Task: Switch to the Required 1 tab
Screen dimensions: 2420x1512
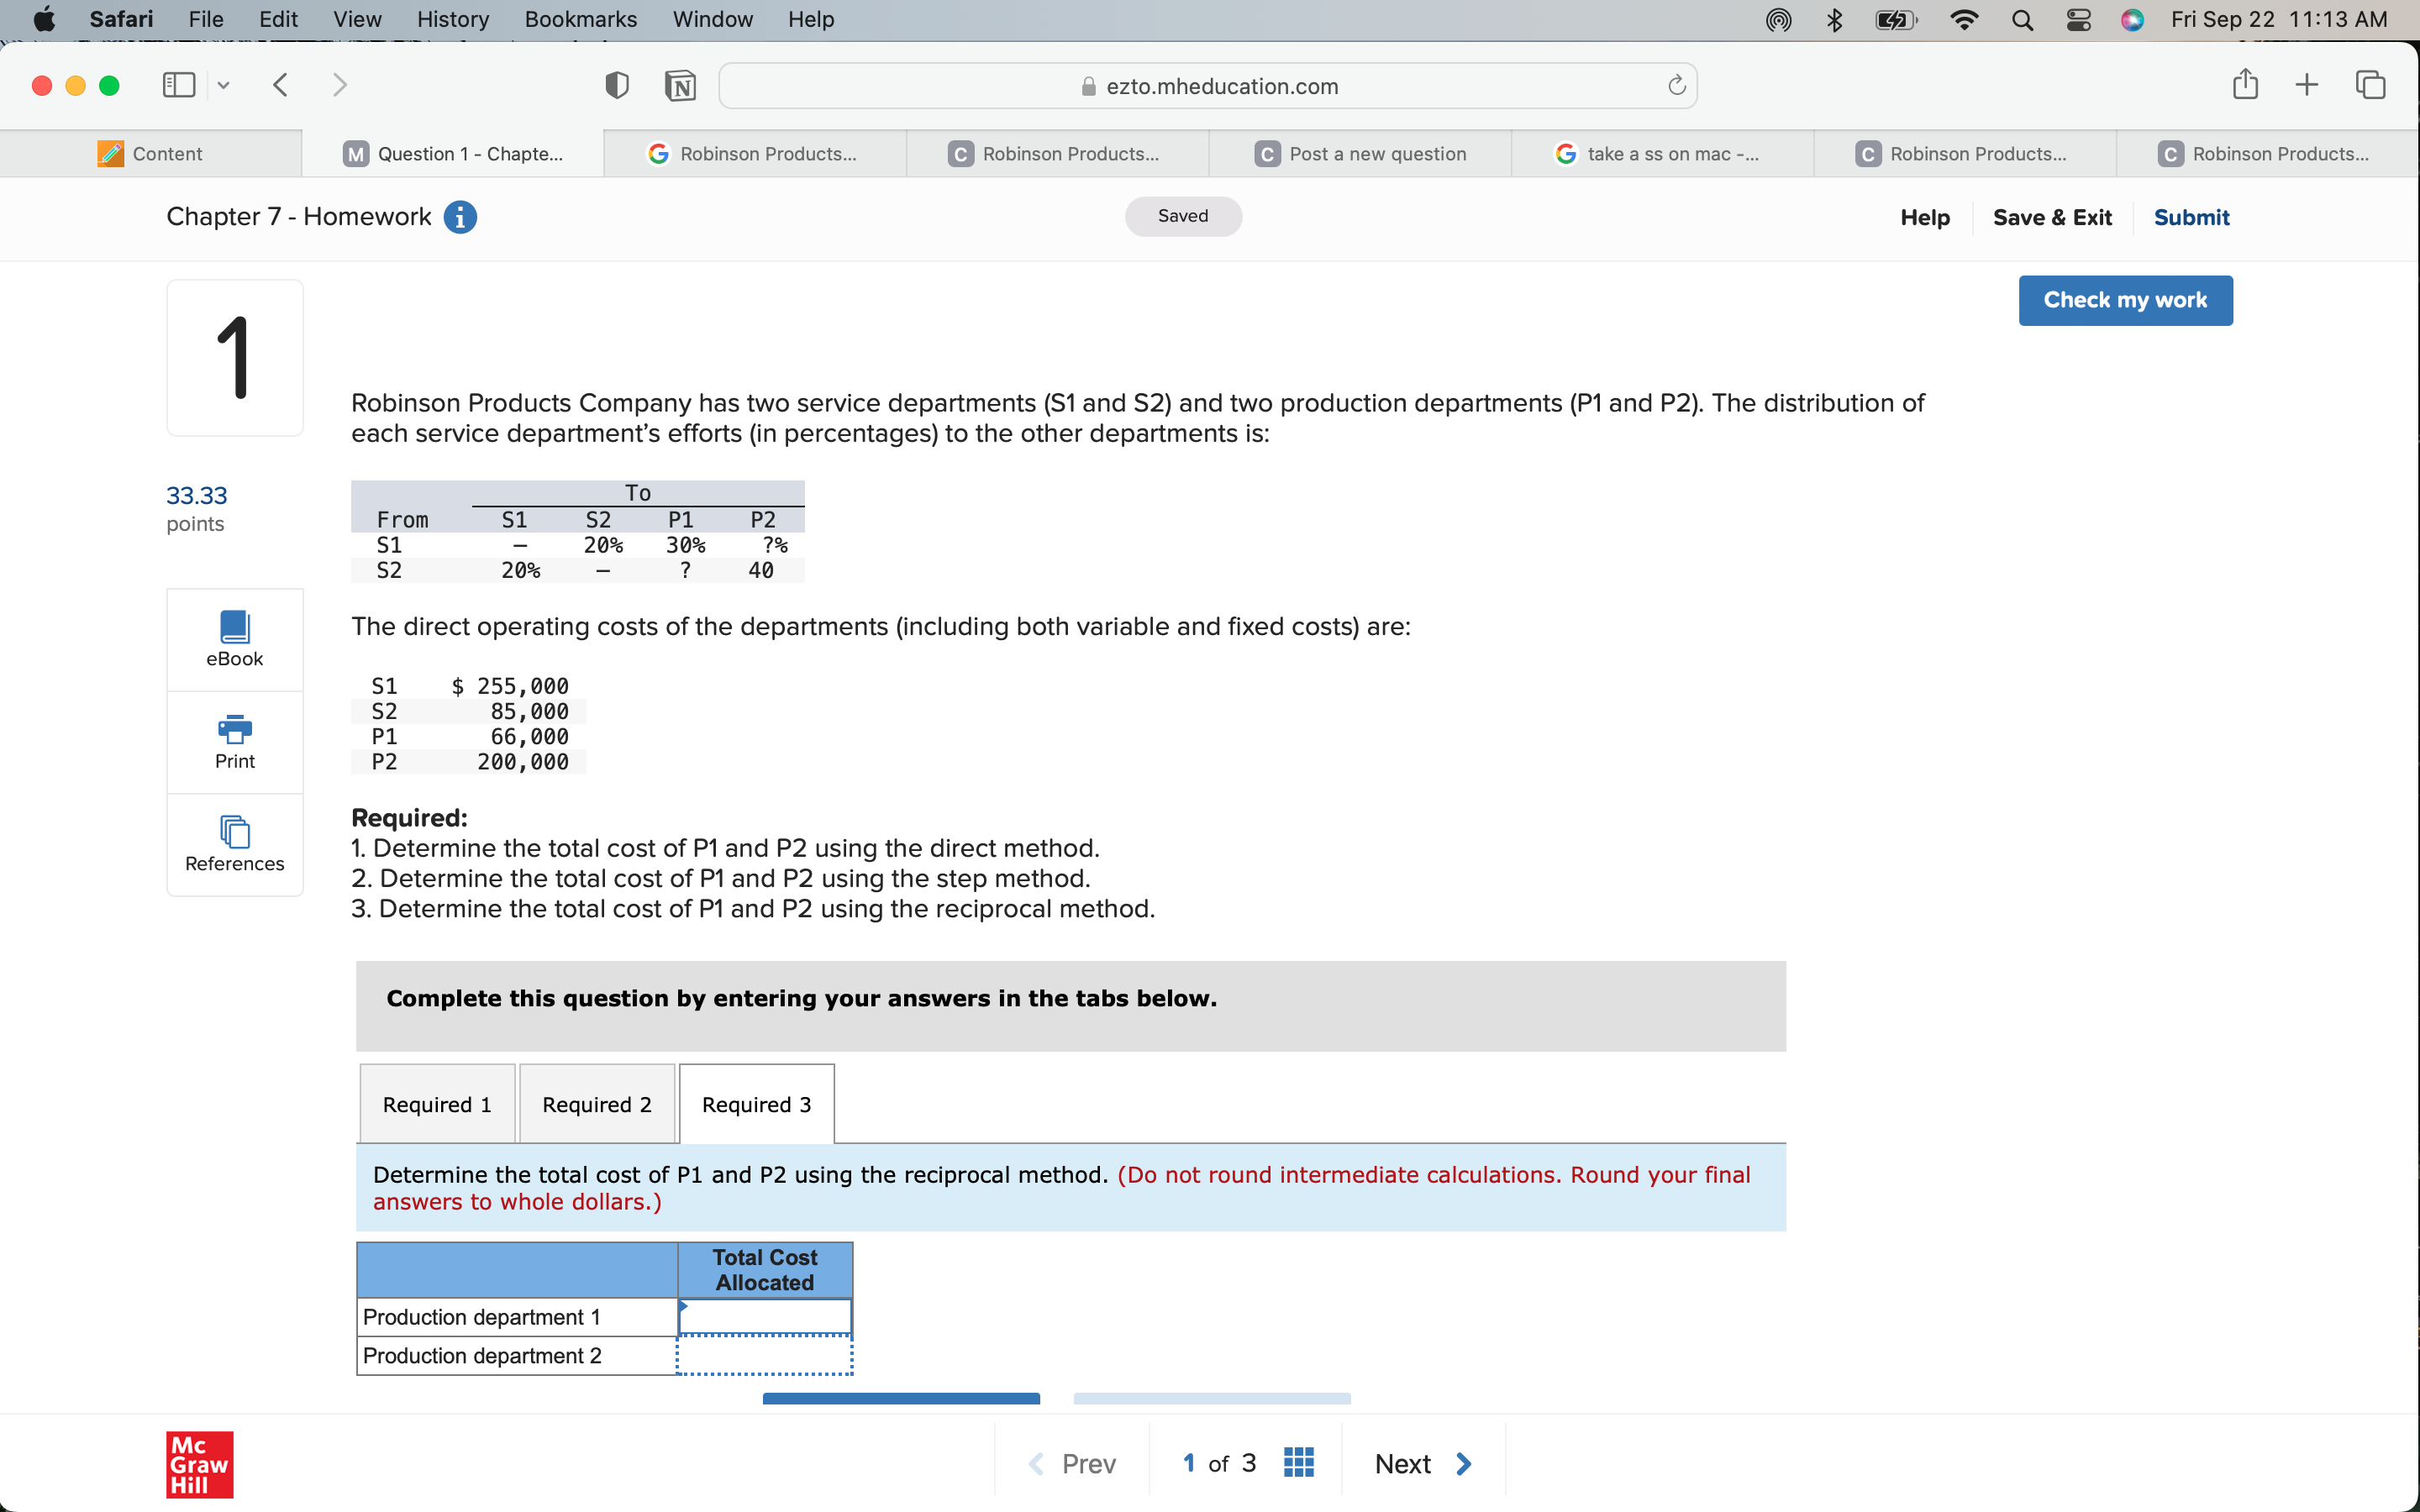Action: click(437, 1104)
